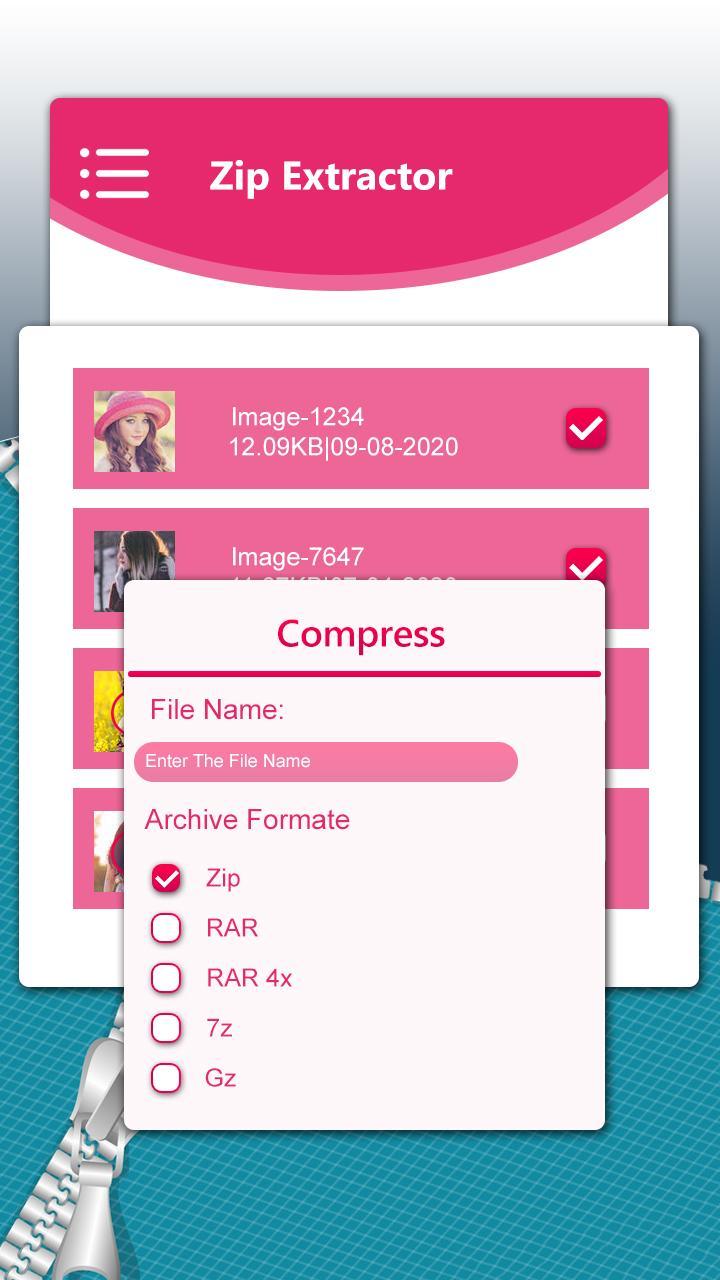The height and width of the screenshot is (1280, 720).
Task: Click the RAR 4x label text
Action: [x=249, y=978]
